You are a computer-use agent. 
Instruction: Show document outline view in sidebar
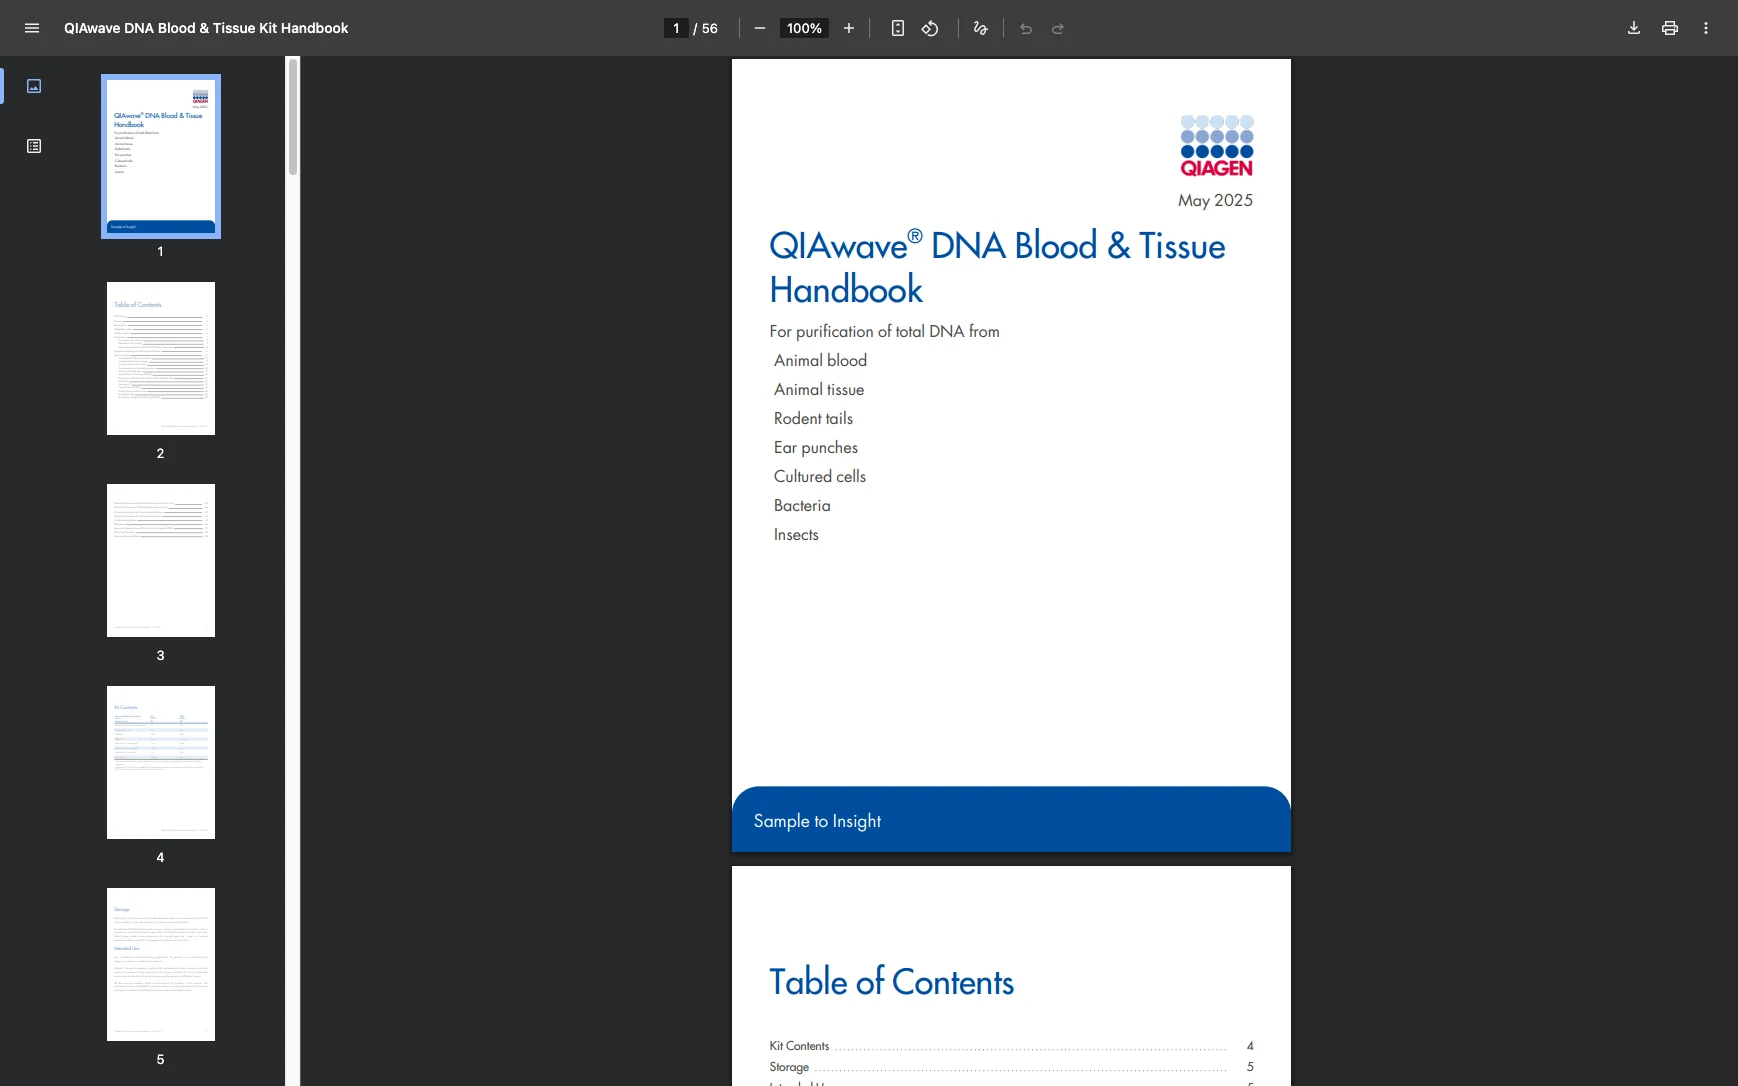34,146
